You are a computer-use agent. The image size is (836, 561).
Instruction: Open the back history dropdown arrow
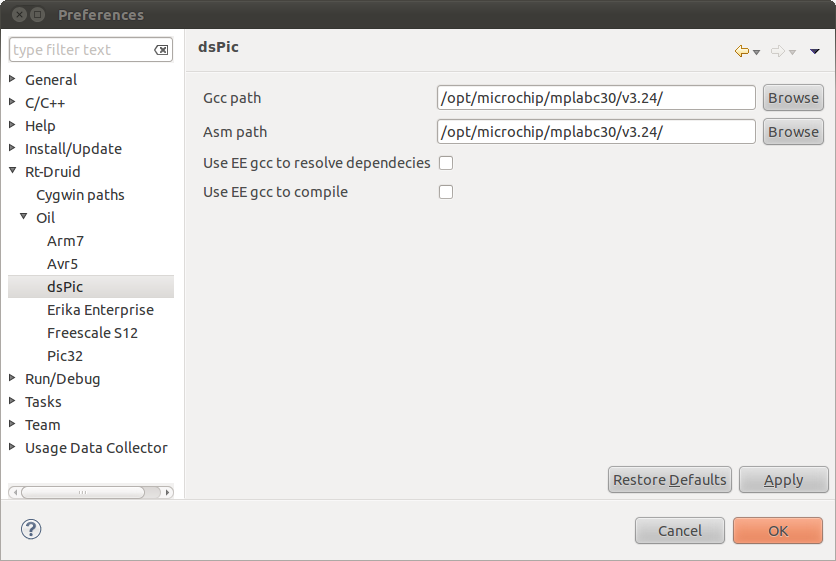[756, 52]
